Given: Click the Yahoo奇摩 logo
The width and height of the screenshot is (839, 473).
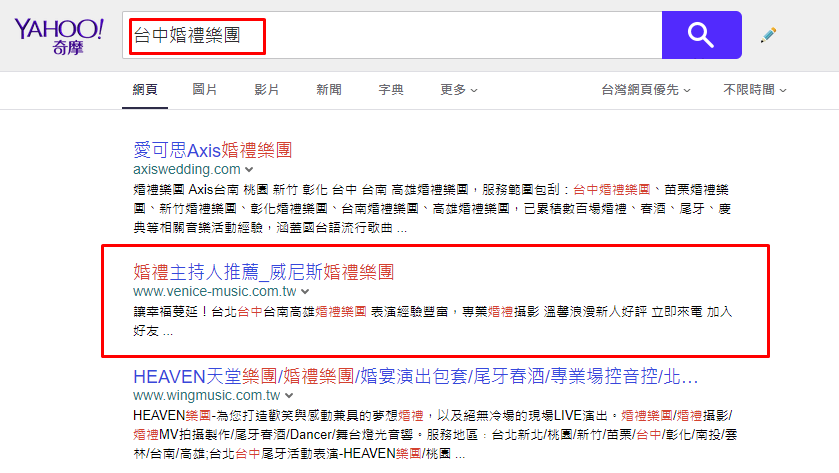Looking at the screenshot, I should pos(59,36).
